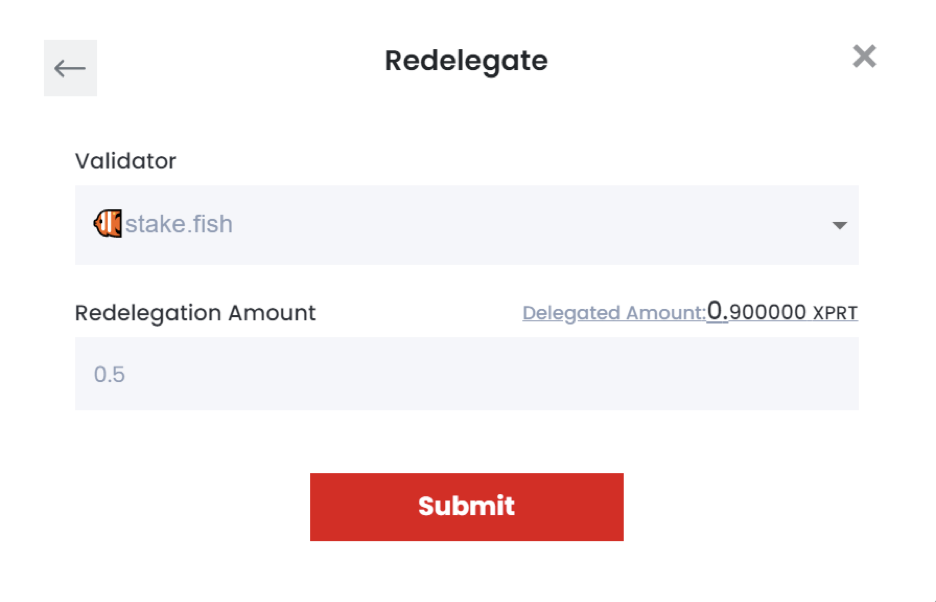Click the middle of the validator selector
The height and width of the screenshot is (602, 936).
467,225
